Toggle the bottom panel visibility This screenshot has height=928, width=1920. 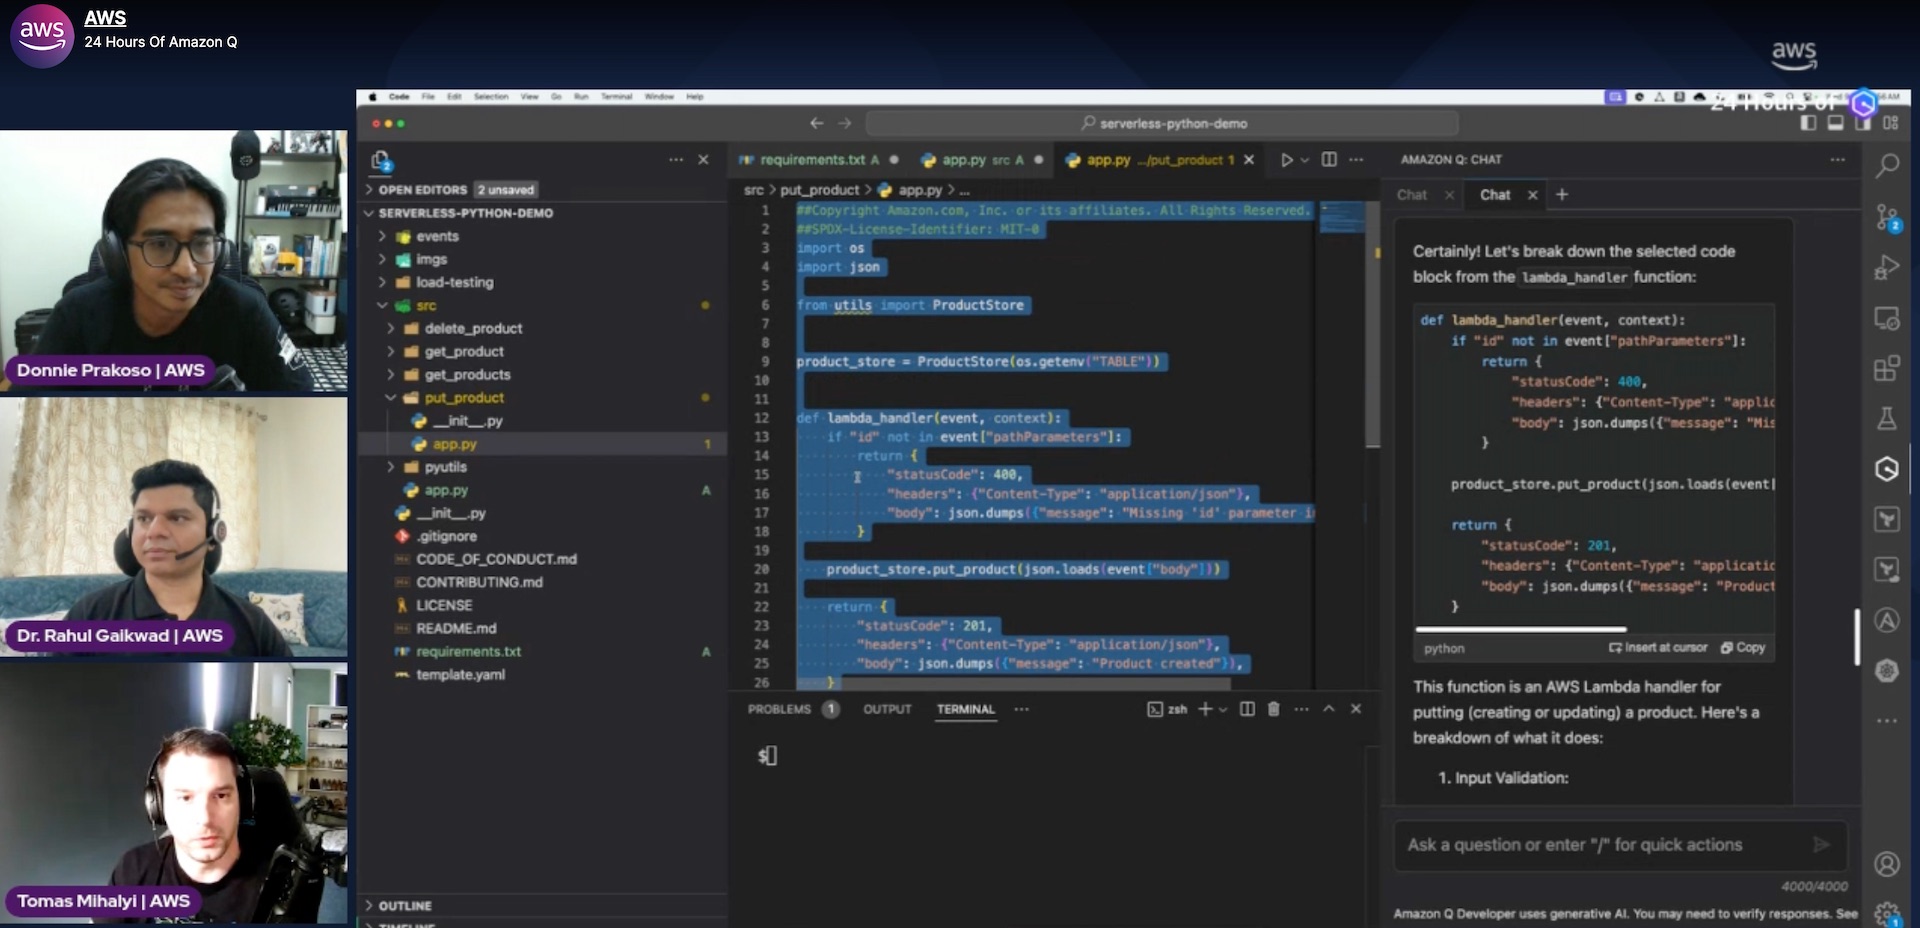click(1835, 123)
